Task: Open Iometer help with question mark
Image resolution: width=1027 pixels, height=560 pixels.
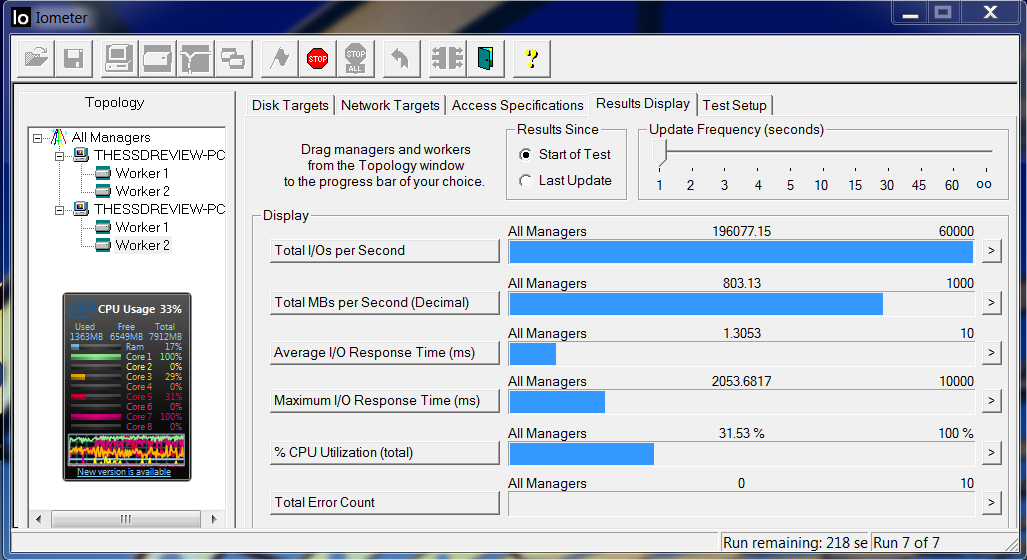Action: pos(532,59)
